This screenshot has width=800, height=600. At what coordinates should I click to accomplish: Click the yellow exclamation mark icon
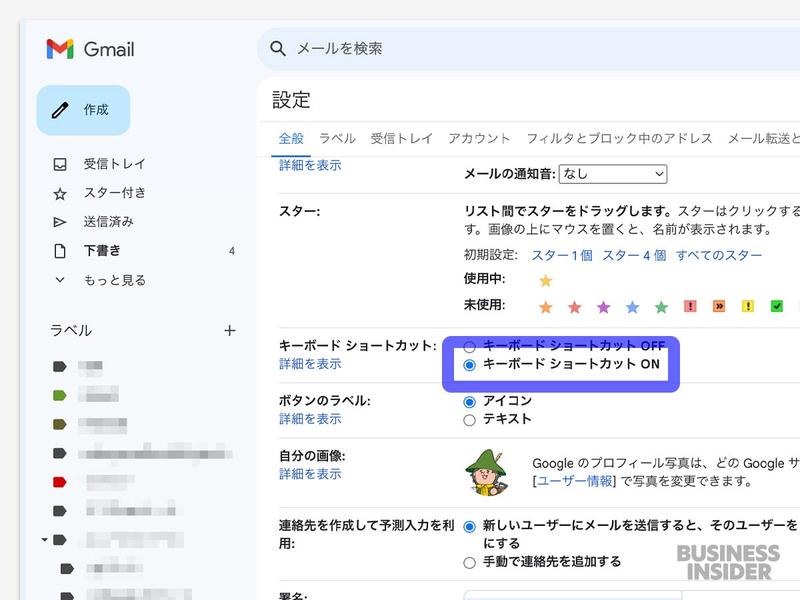(x=748, y=306)
